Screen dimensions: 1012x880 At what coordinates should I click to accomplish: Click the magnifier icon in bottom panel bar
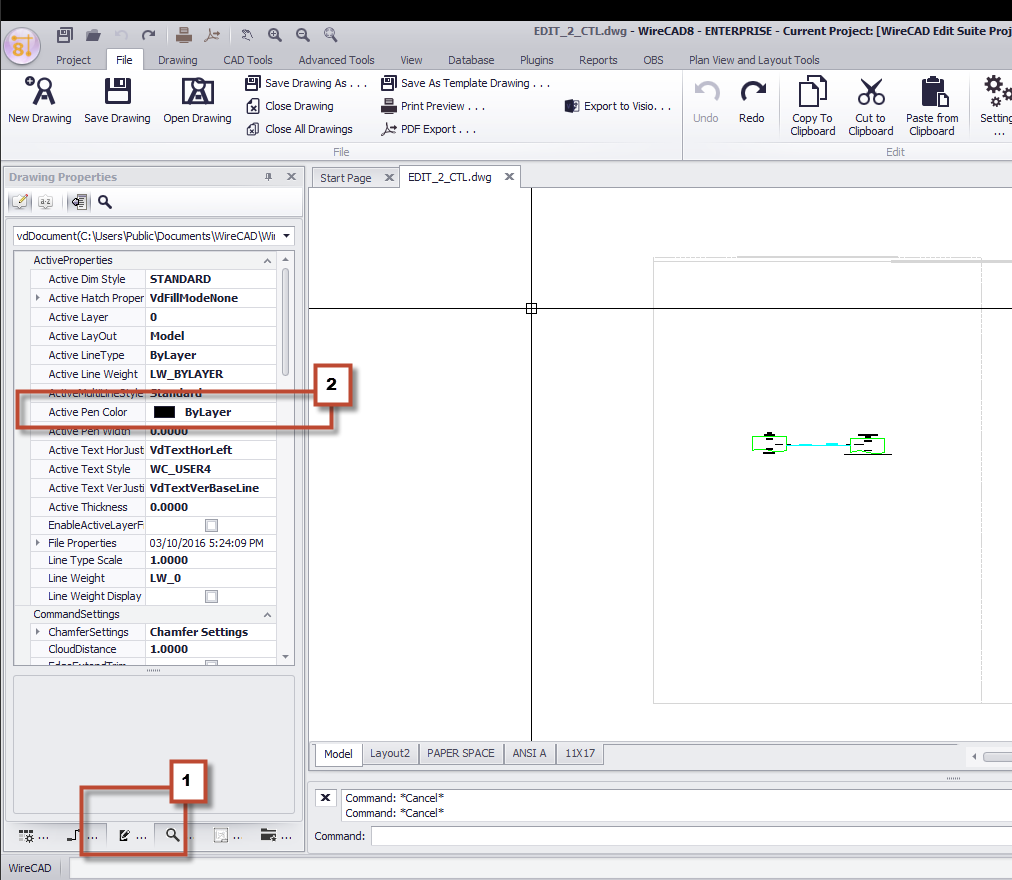pos(172,835)
